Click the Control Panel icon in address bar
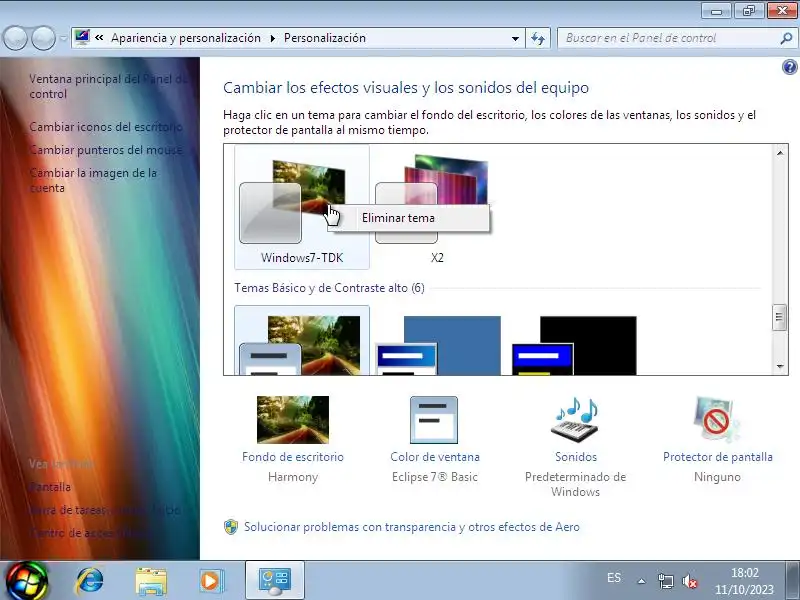Image resolution: width=800 pixels, height=600 pixels. coord(82,38)
